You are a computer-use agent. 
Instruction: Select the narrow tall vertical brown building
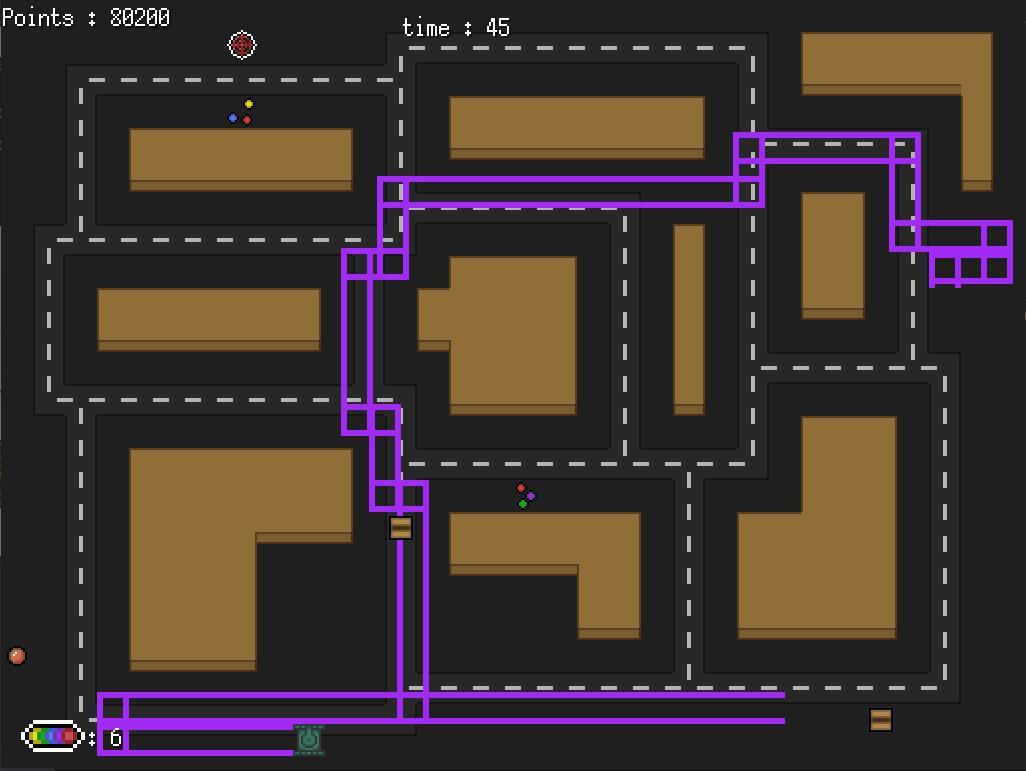(x=689, y=318)
